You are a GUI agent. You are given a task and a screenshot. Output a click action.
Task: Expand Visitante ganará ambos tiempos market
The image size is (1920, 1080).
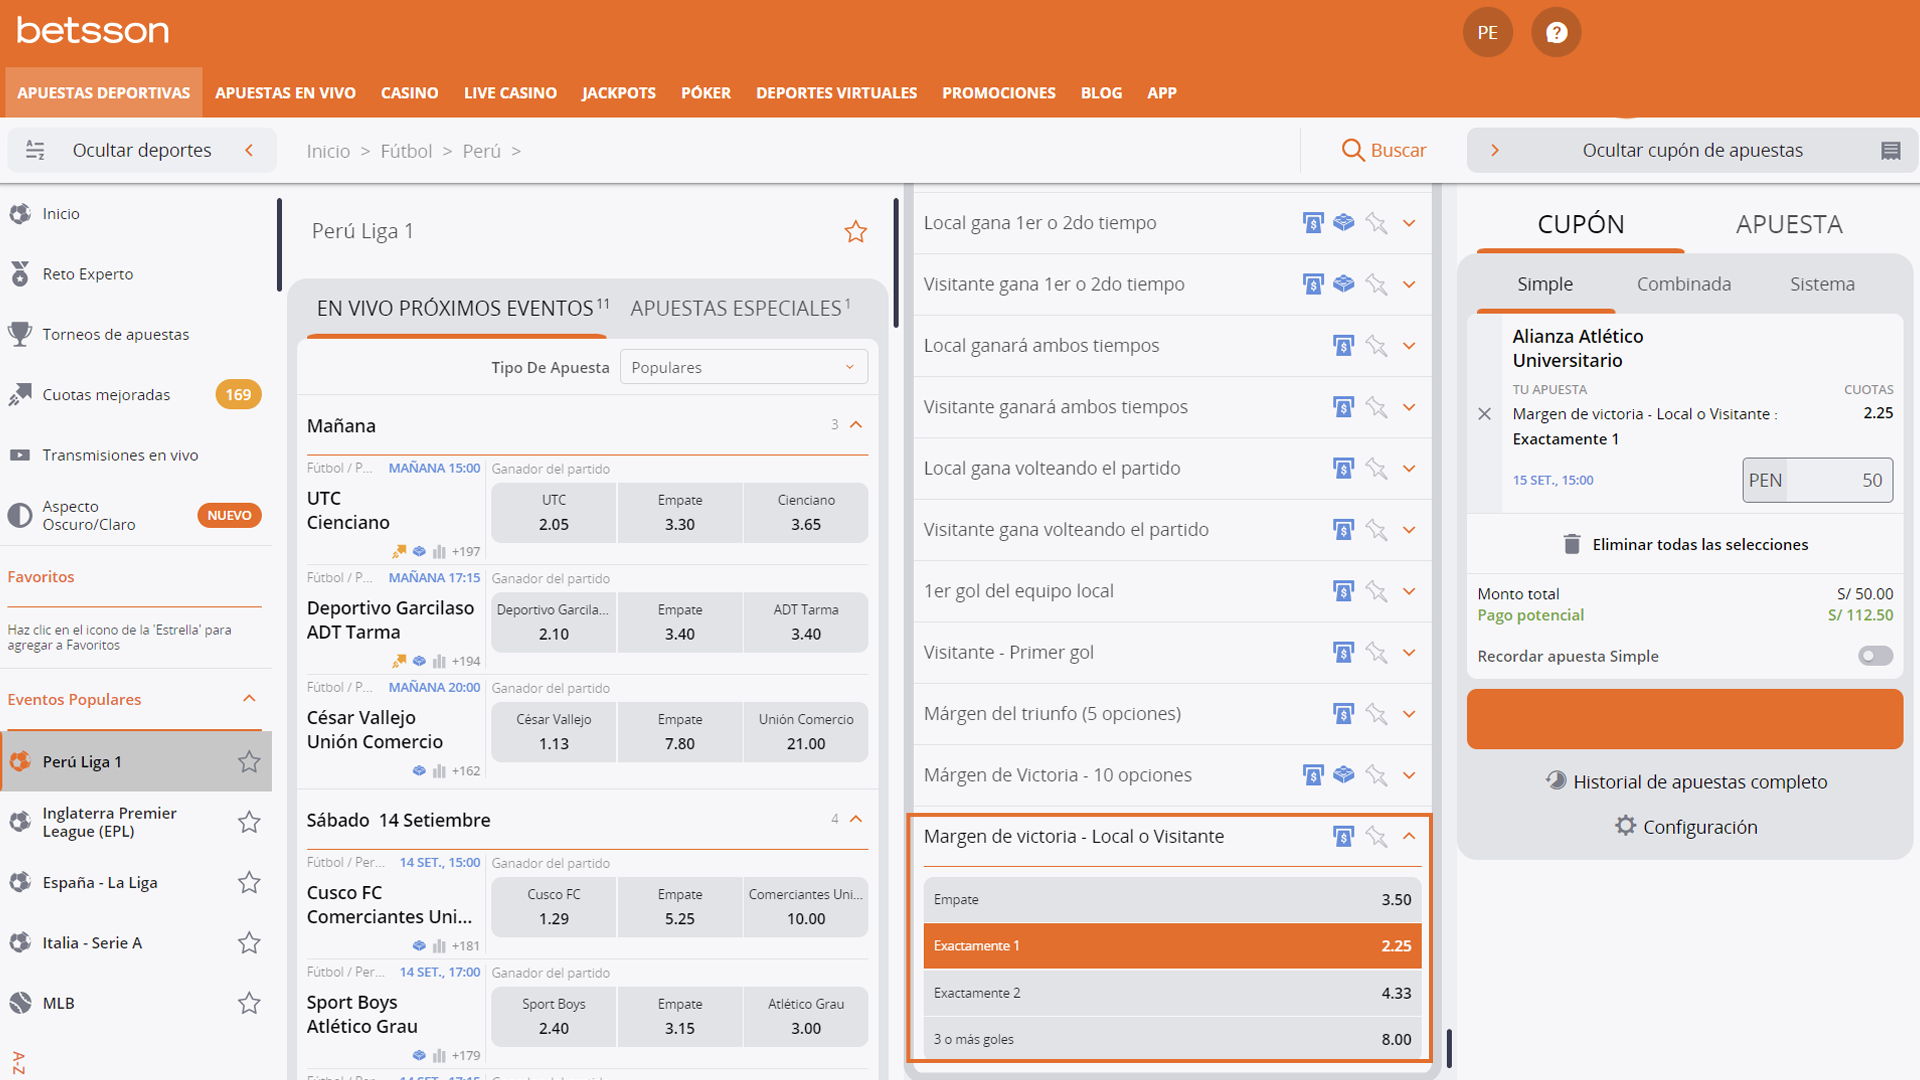[1409, 407]
